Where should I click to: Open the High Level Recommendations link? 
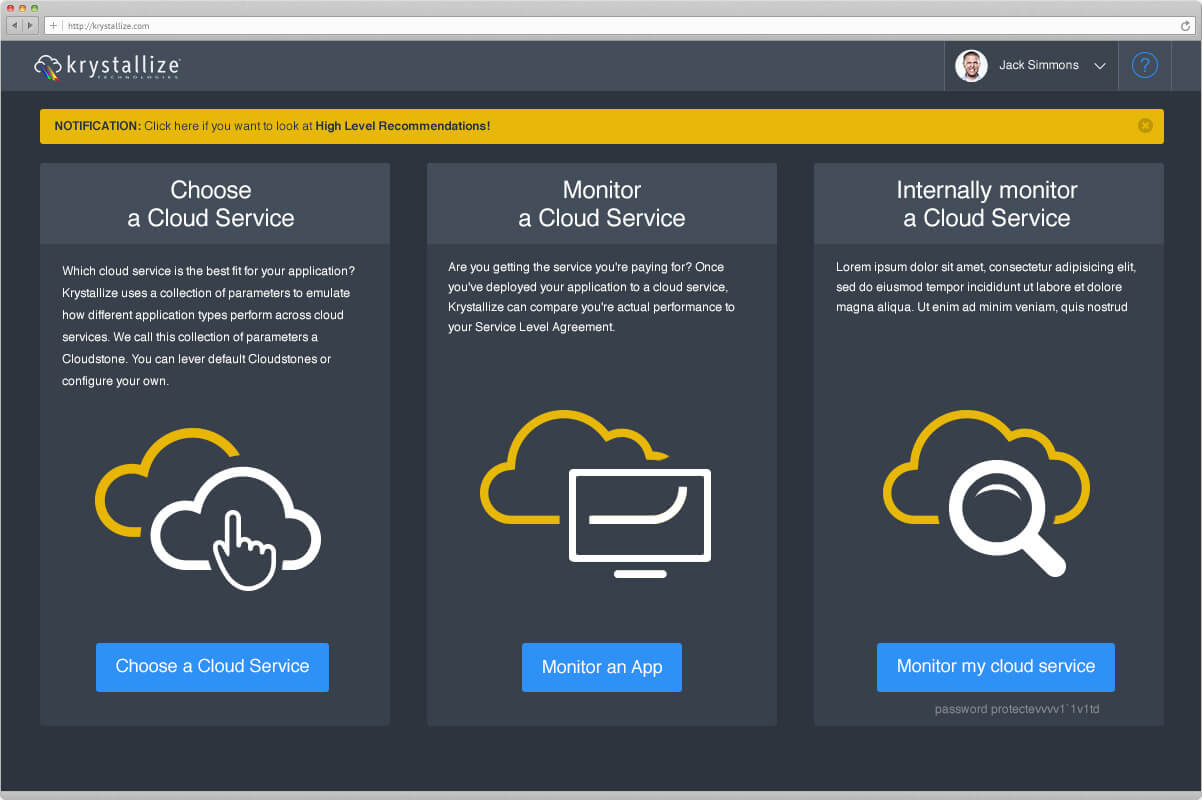coord(402,126)
